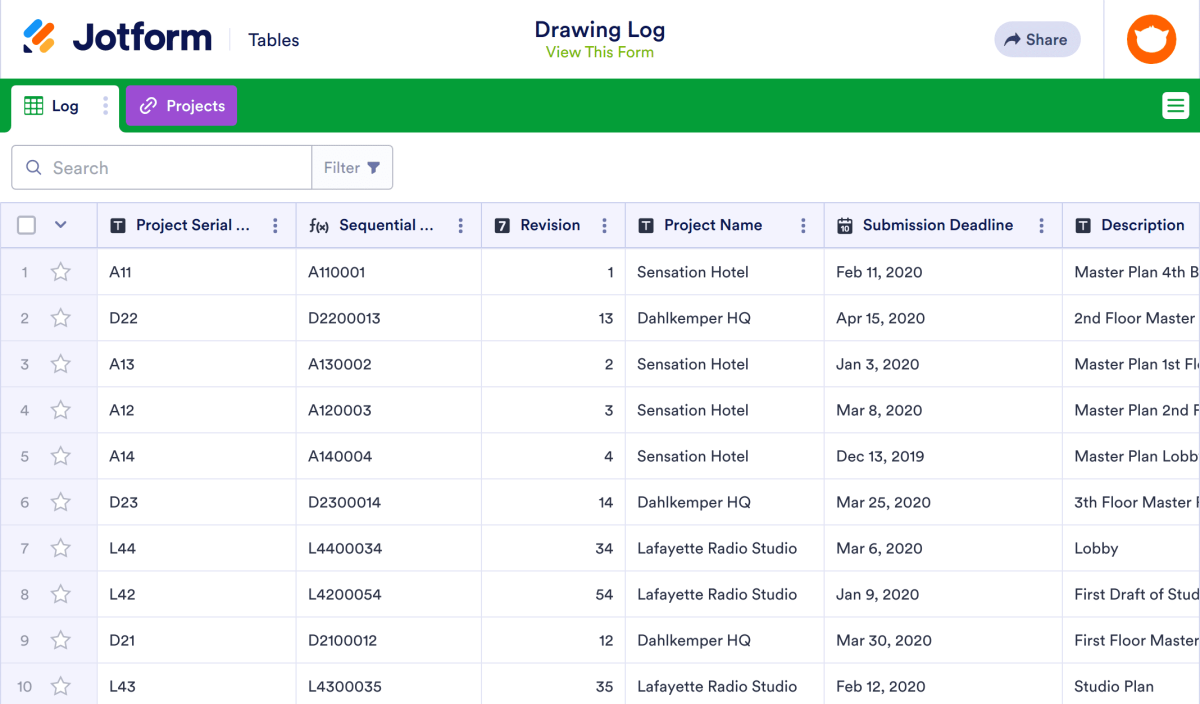Toggle the select-all rows checkbox
Viewport: 1200px width, 704px height.
tap(26, 225)
